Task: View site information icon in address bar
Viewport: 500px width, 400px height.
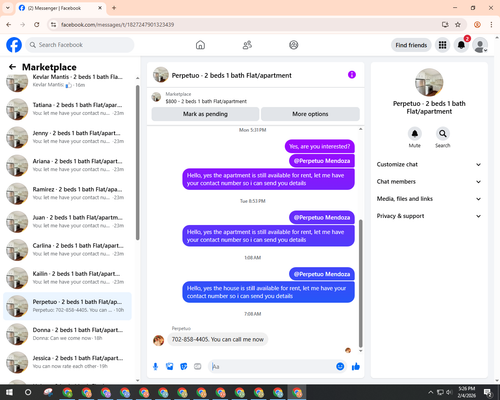Action: [53, 25]
